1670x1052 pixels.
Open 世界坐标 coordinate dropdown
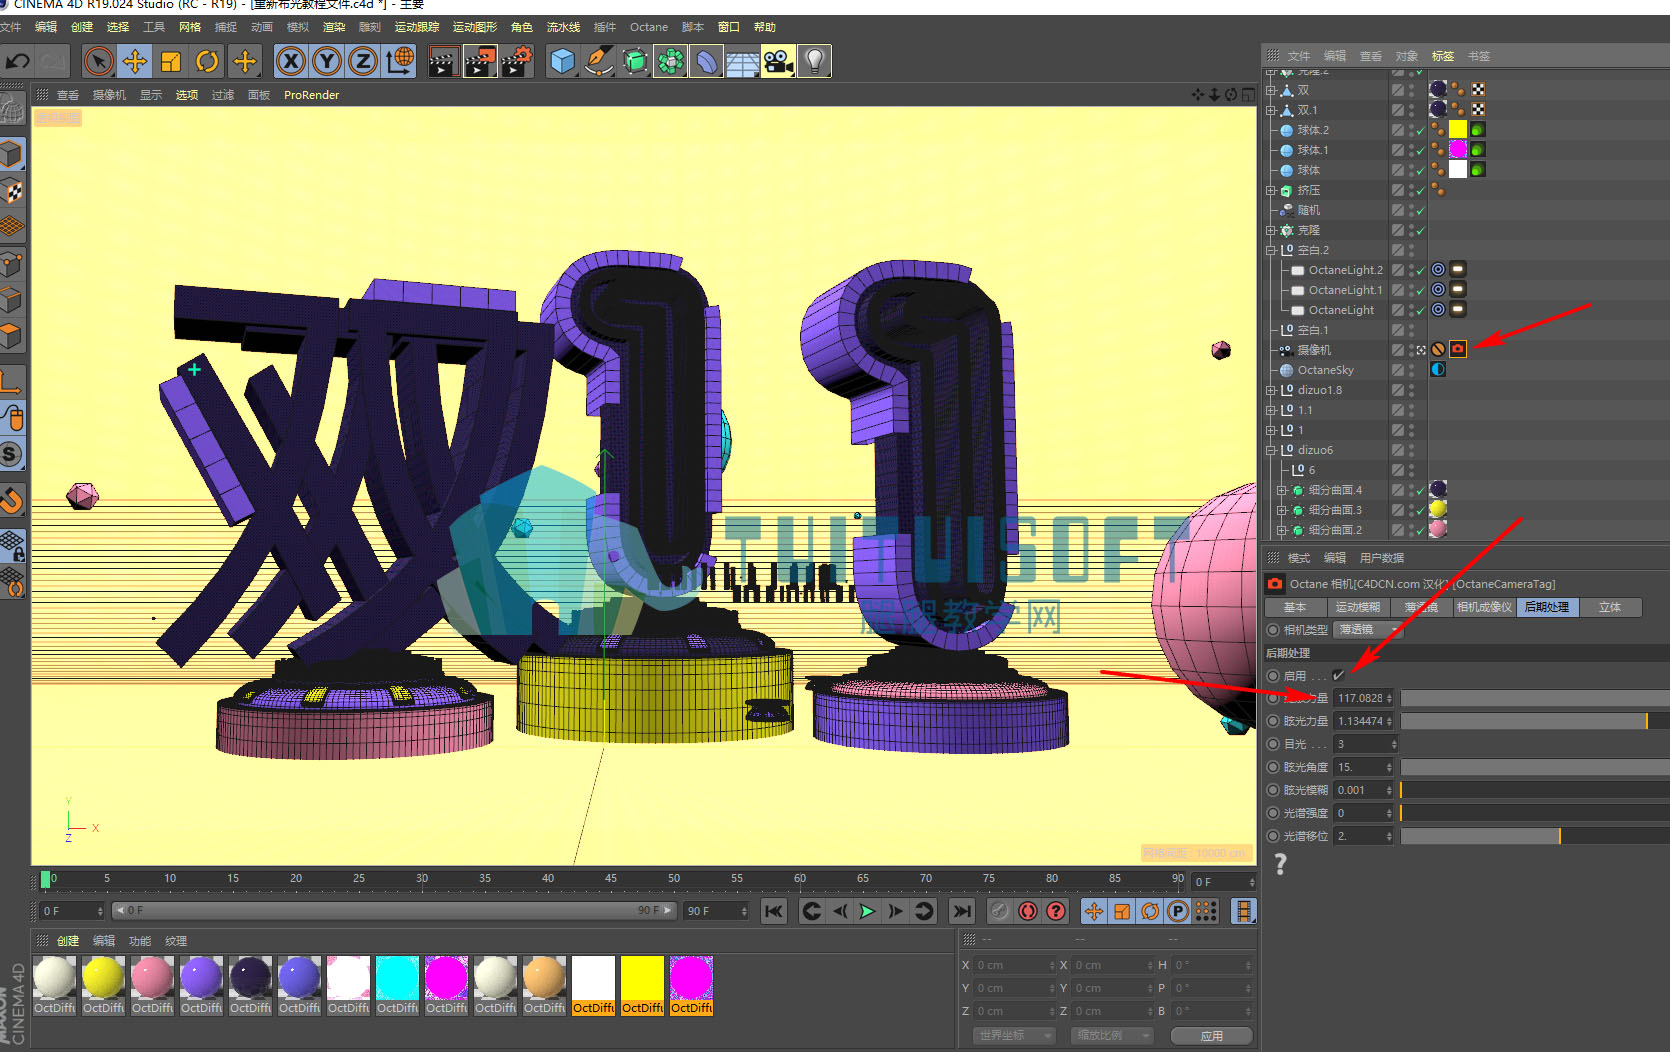point(1014,1036)
